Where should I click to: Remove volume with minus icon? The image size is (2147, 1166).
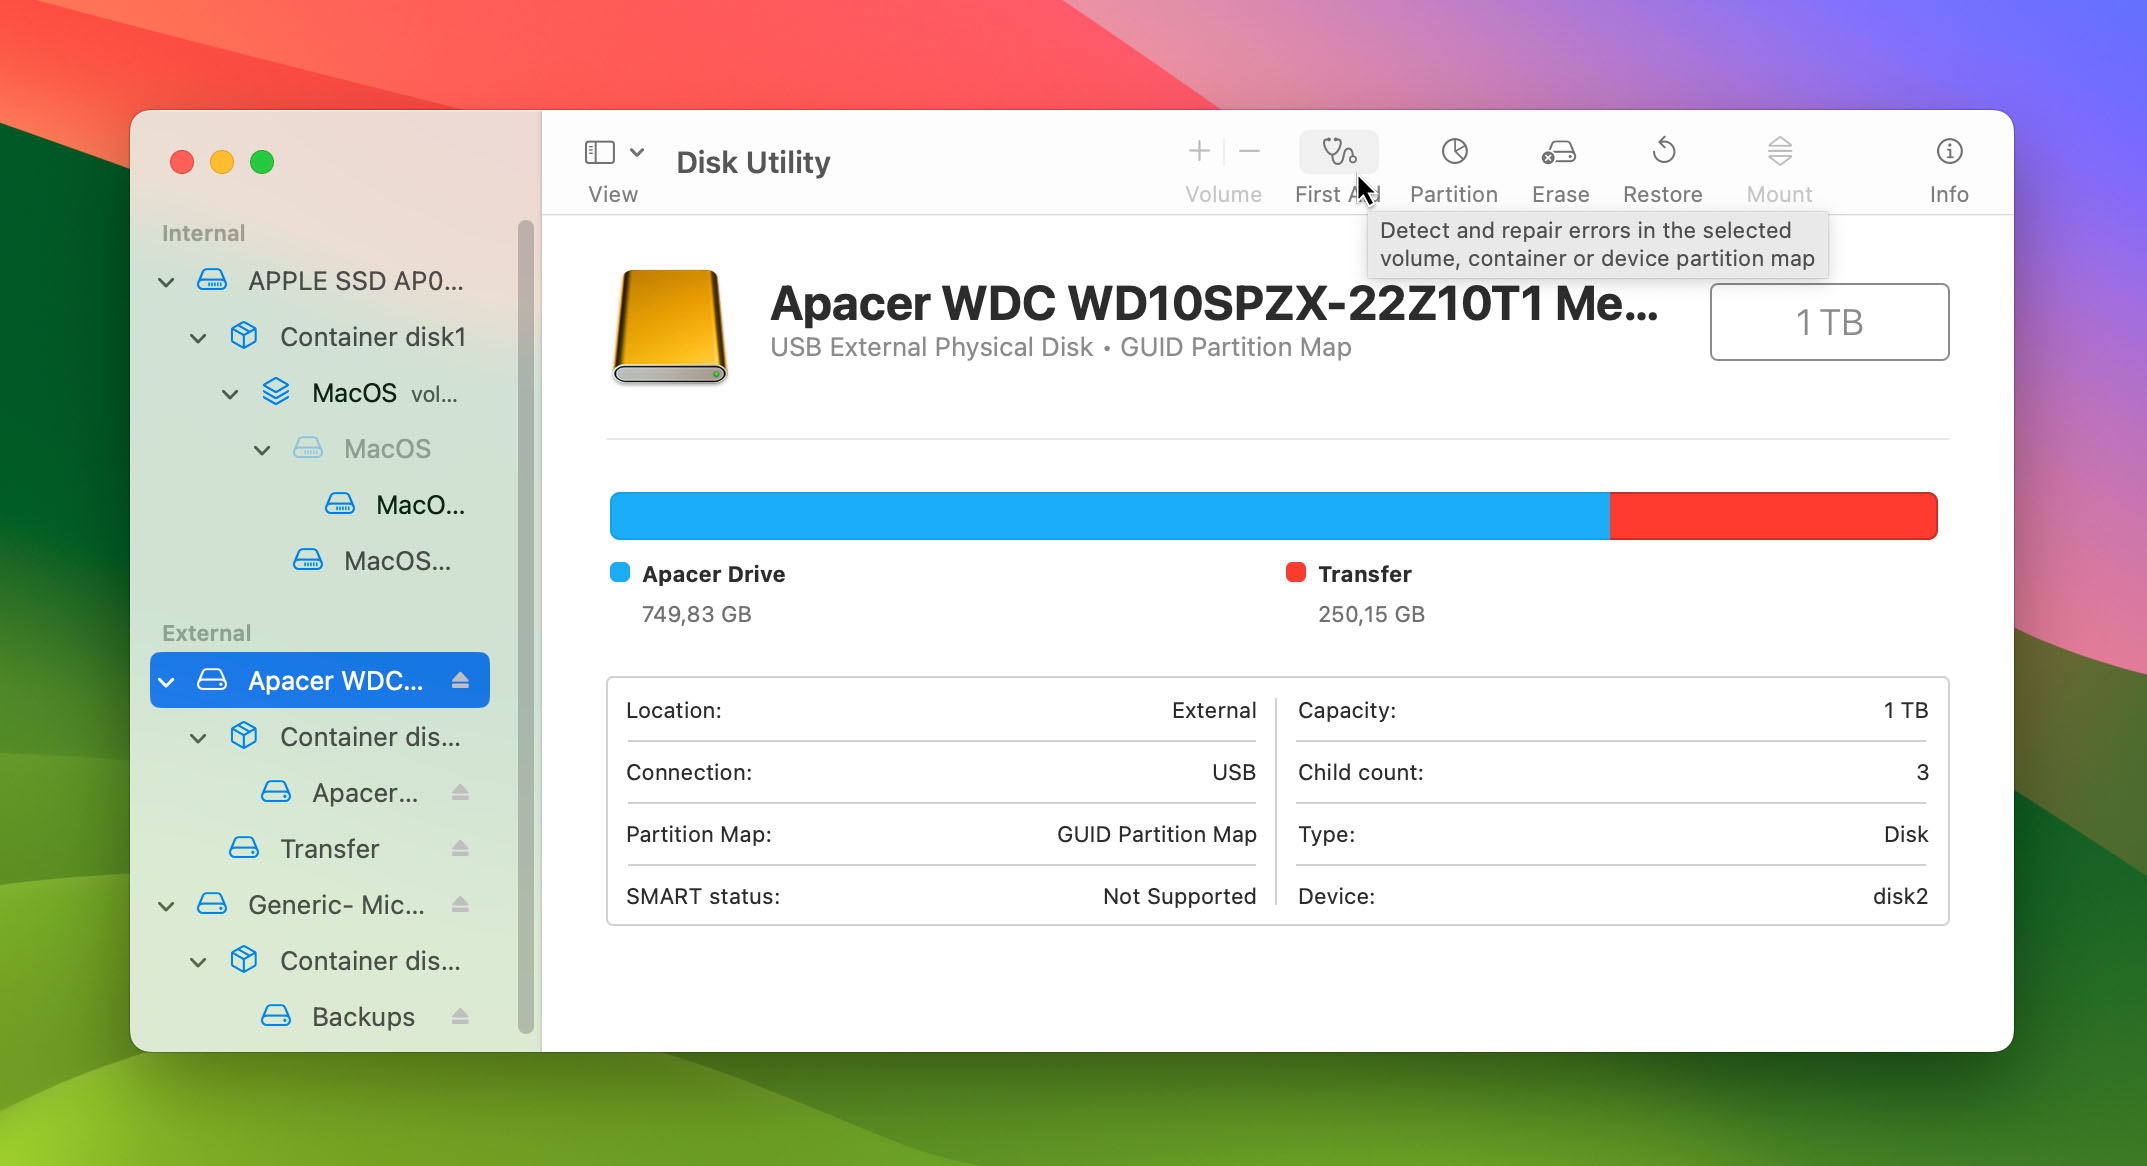[1249, 151]
